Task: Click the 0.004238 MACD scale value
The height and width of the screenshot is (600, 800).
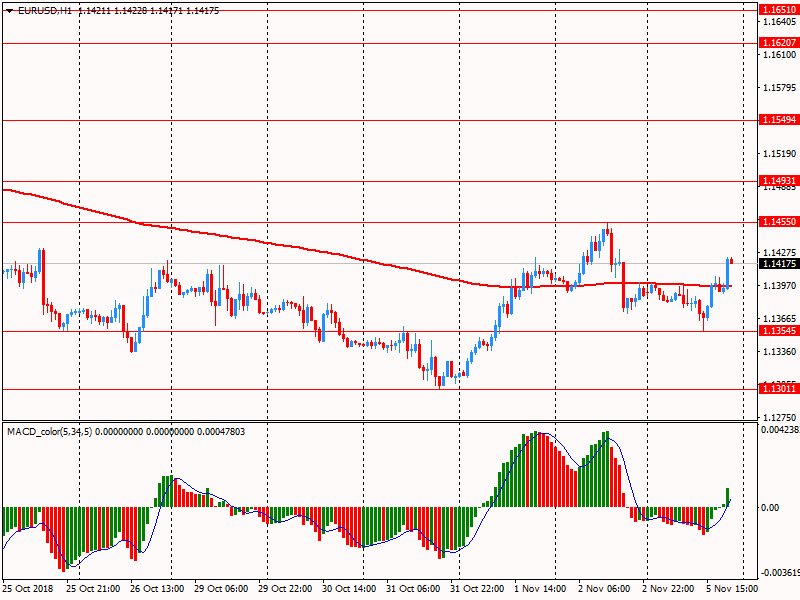Action: click(780, 430)
